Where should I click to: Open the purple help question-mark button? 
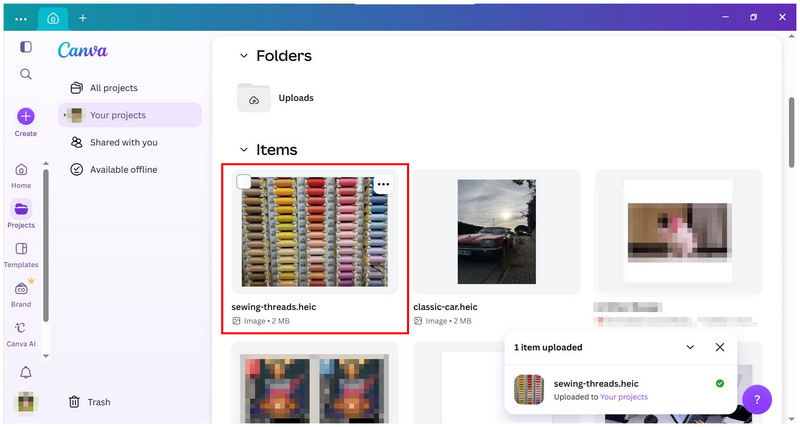click(757, 399)
